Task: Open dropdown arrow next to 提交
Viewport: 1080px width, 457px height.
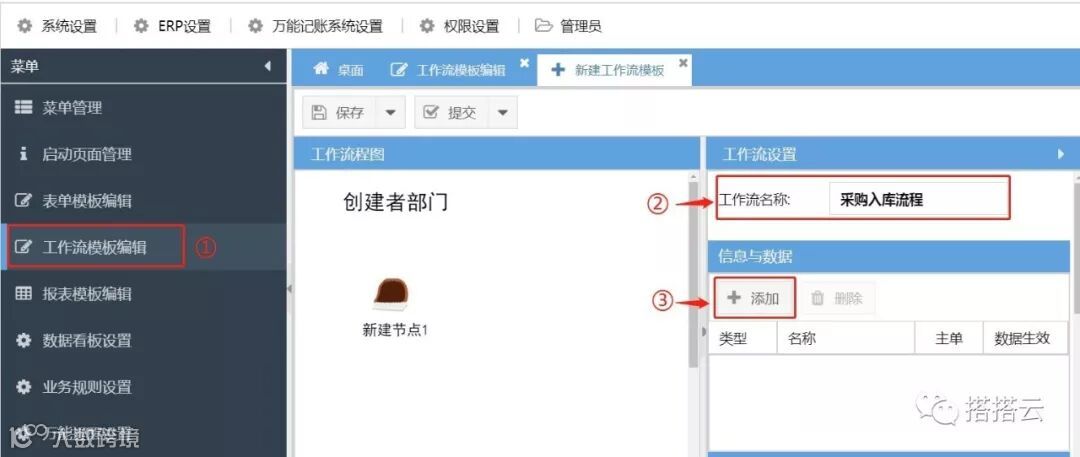Action: [x=503, y=112]
